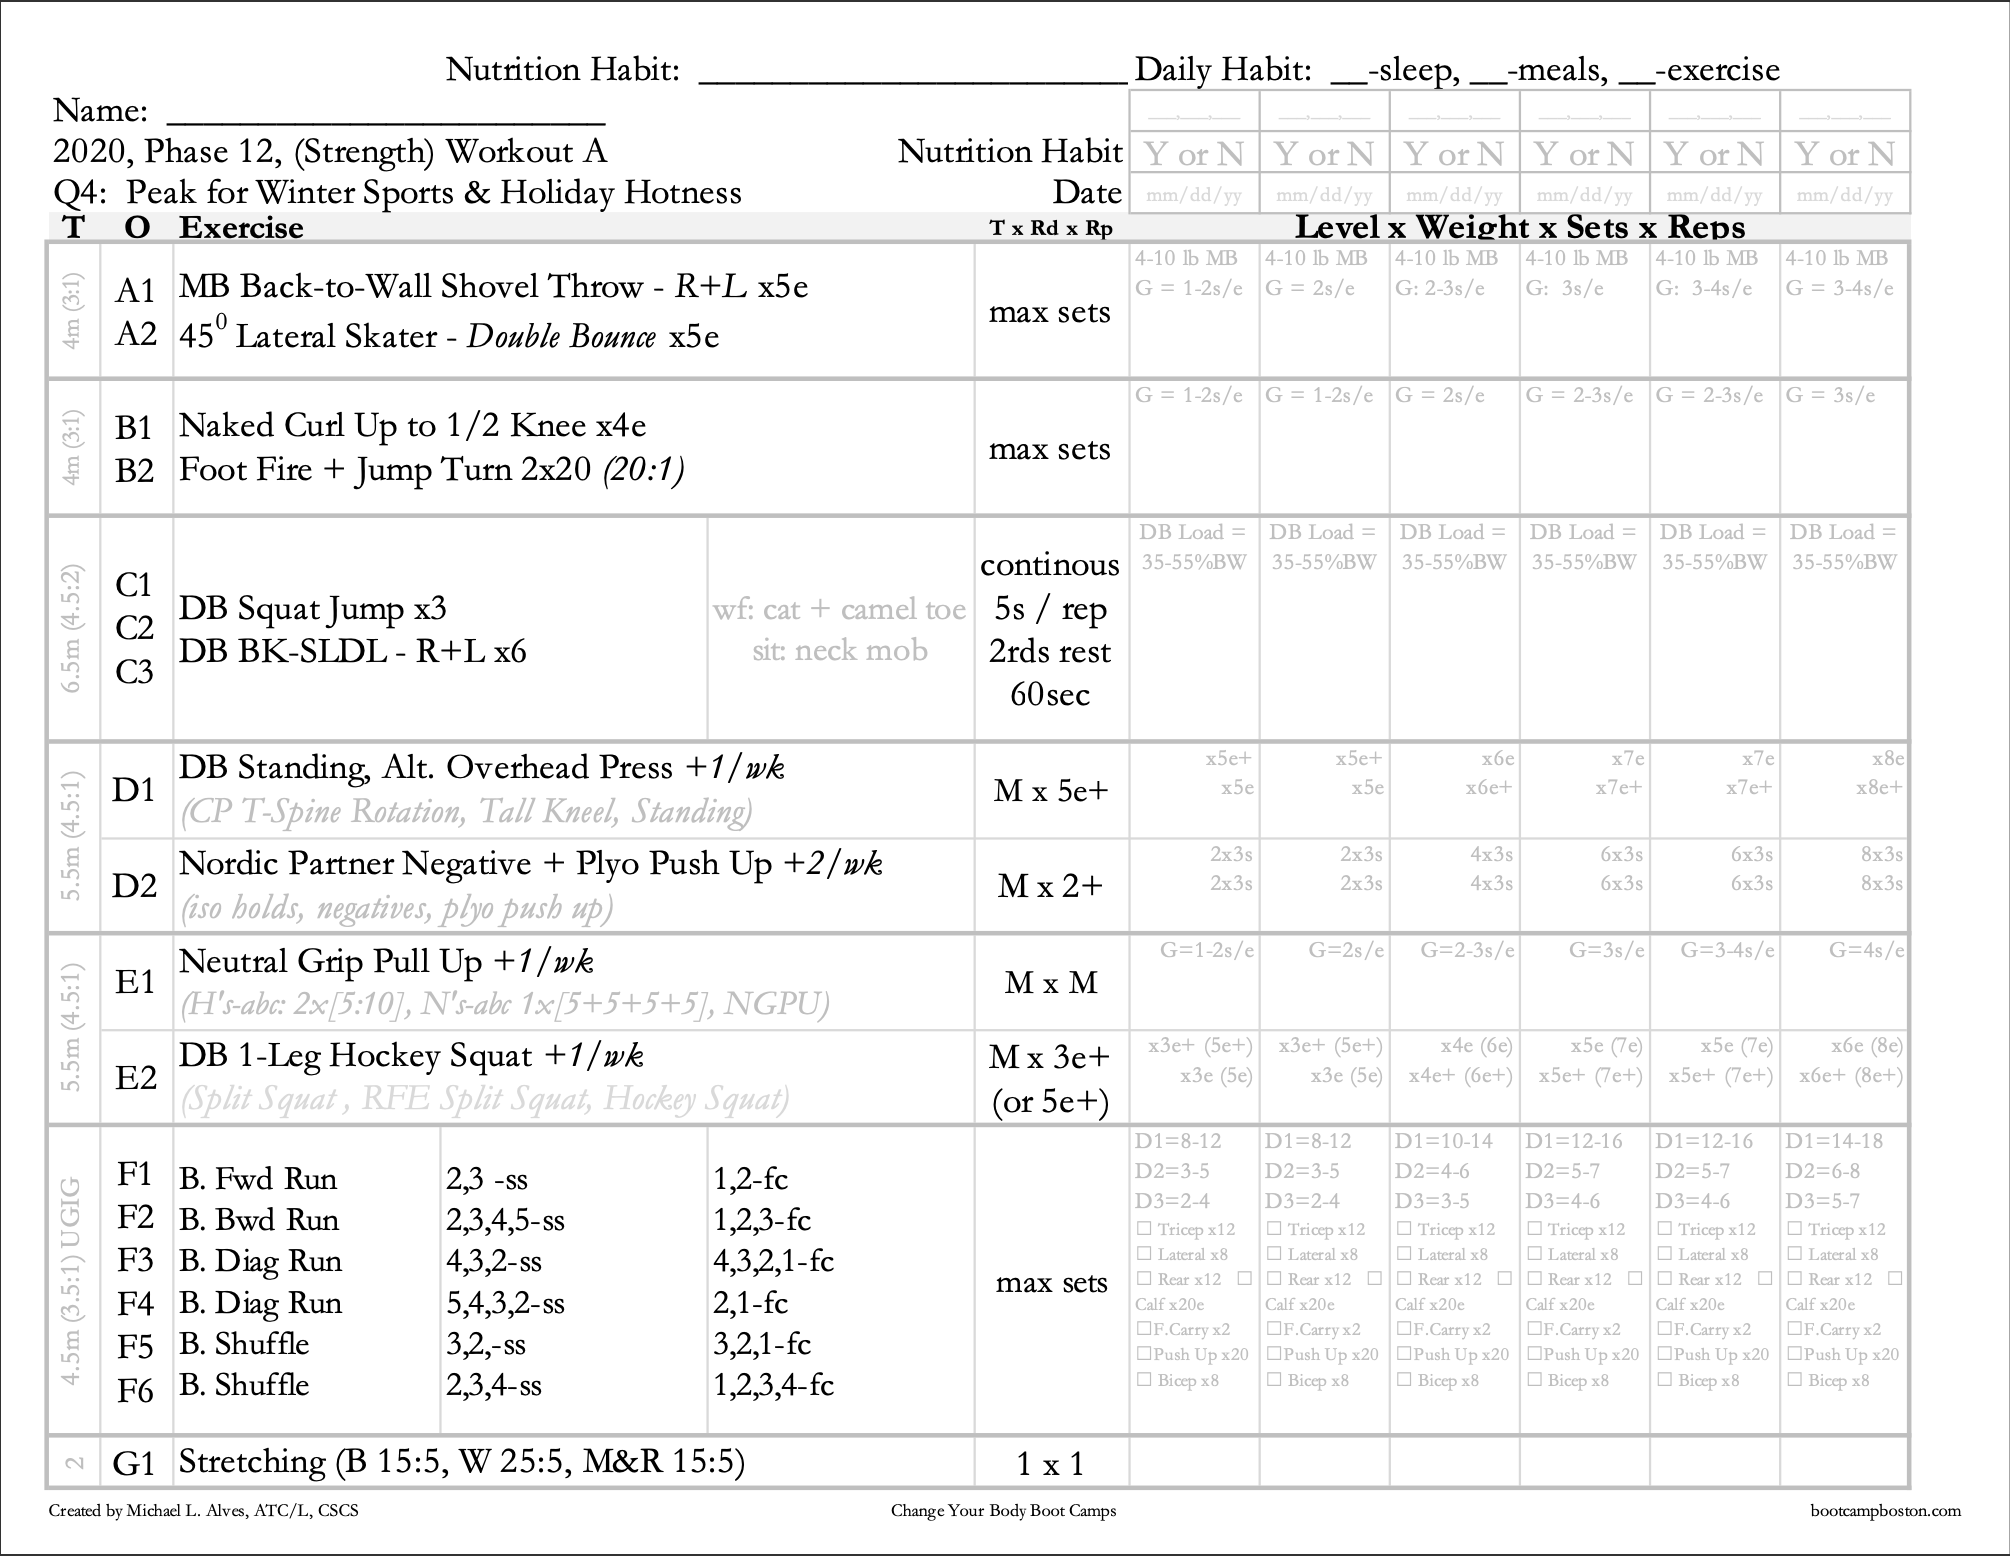2010x1556 pixels.
Task: Select 'B. Bwd Run' row
Action: 259,1220
